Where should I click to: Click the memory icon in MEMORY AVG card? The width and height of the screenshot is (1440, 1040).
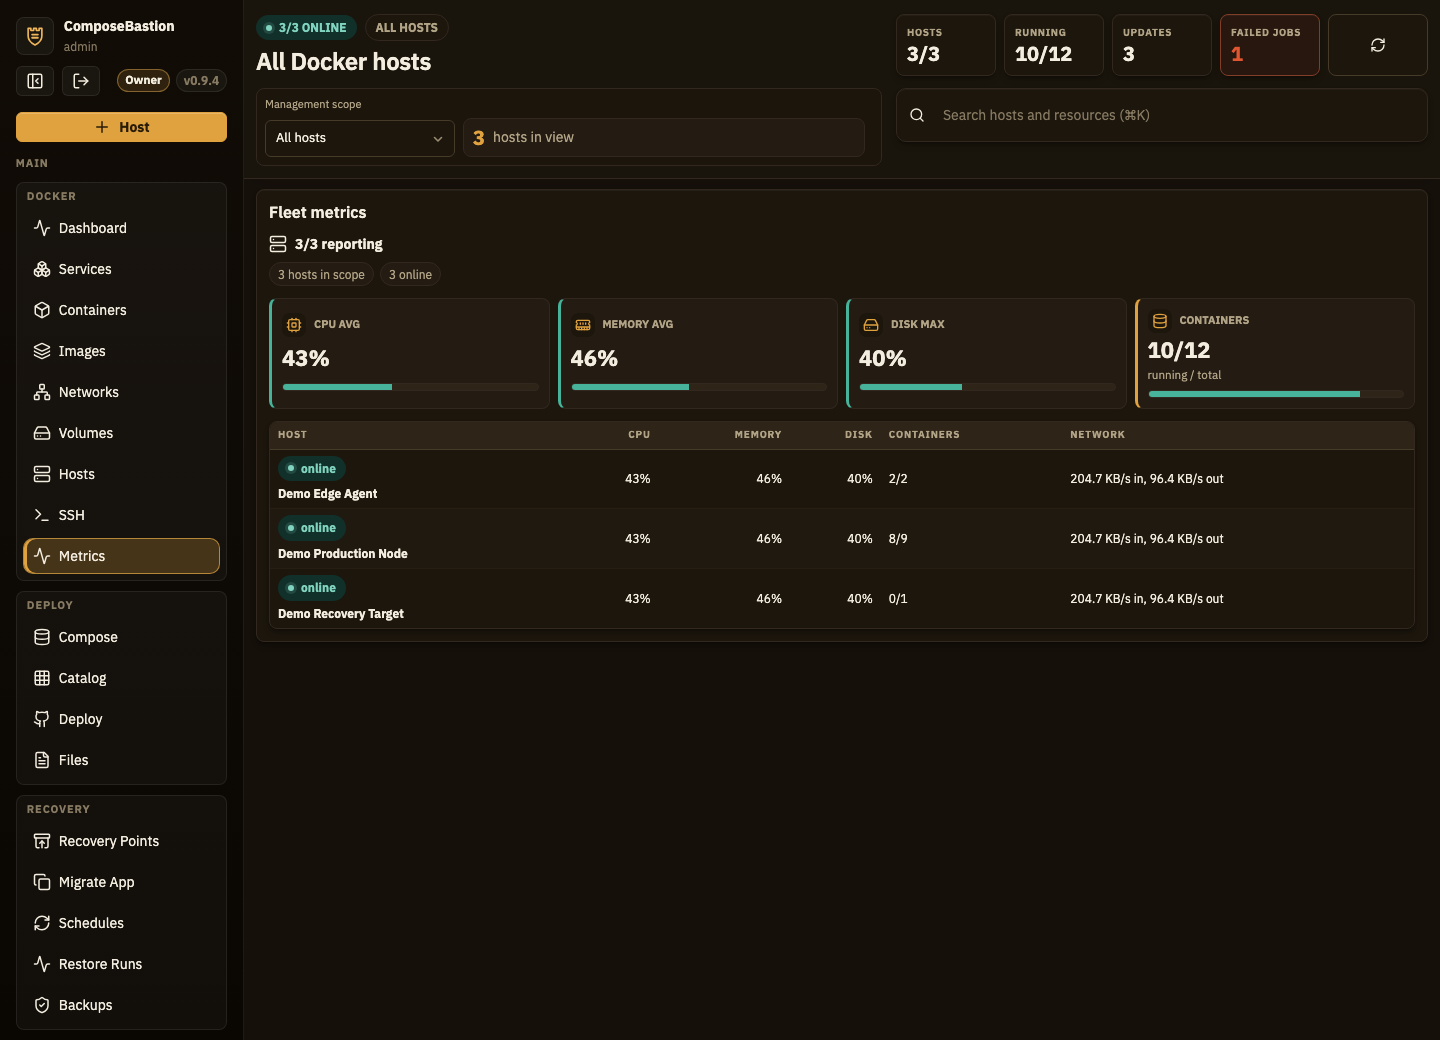[x=583, y=325]
